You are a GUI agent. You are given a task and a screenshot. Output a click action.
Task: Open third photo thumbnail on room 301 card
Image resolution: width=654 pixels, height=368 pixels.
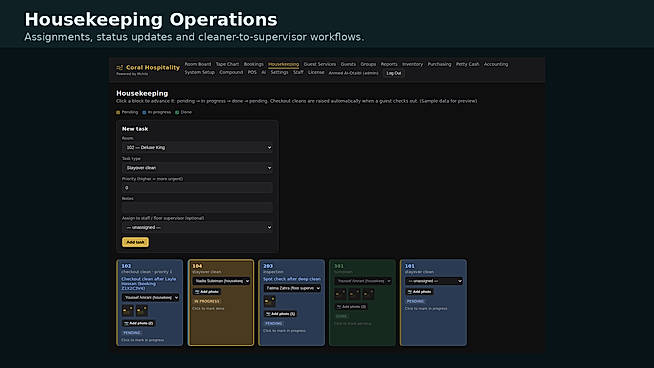click(369, 294)
